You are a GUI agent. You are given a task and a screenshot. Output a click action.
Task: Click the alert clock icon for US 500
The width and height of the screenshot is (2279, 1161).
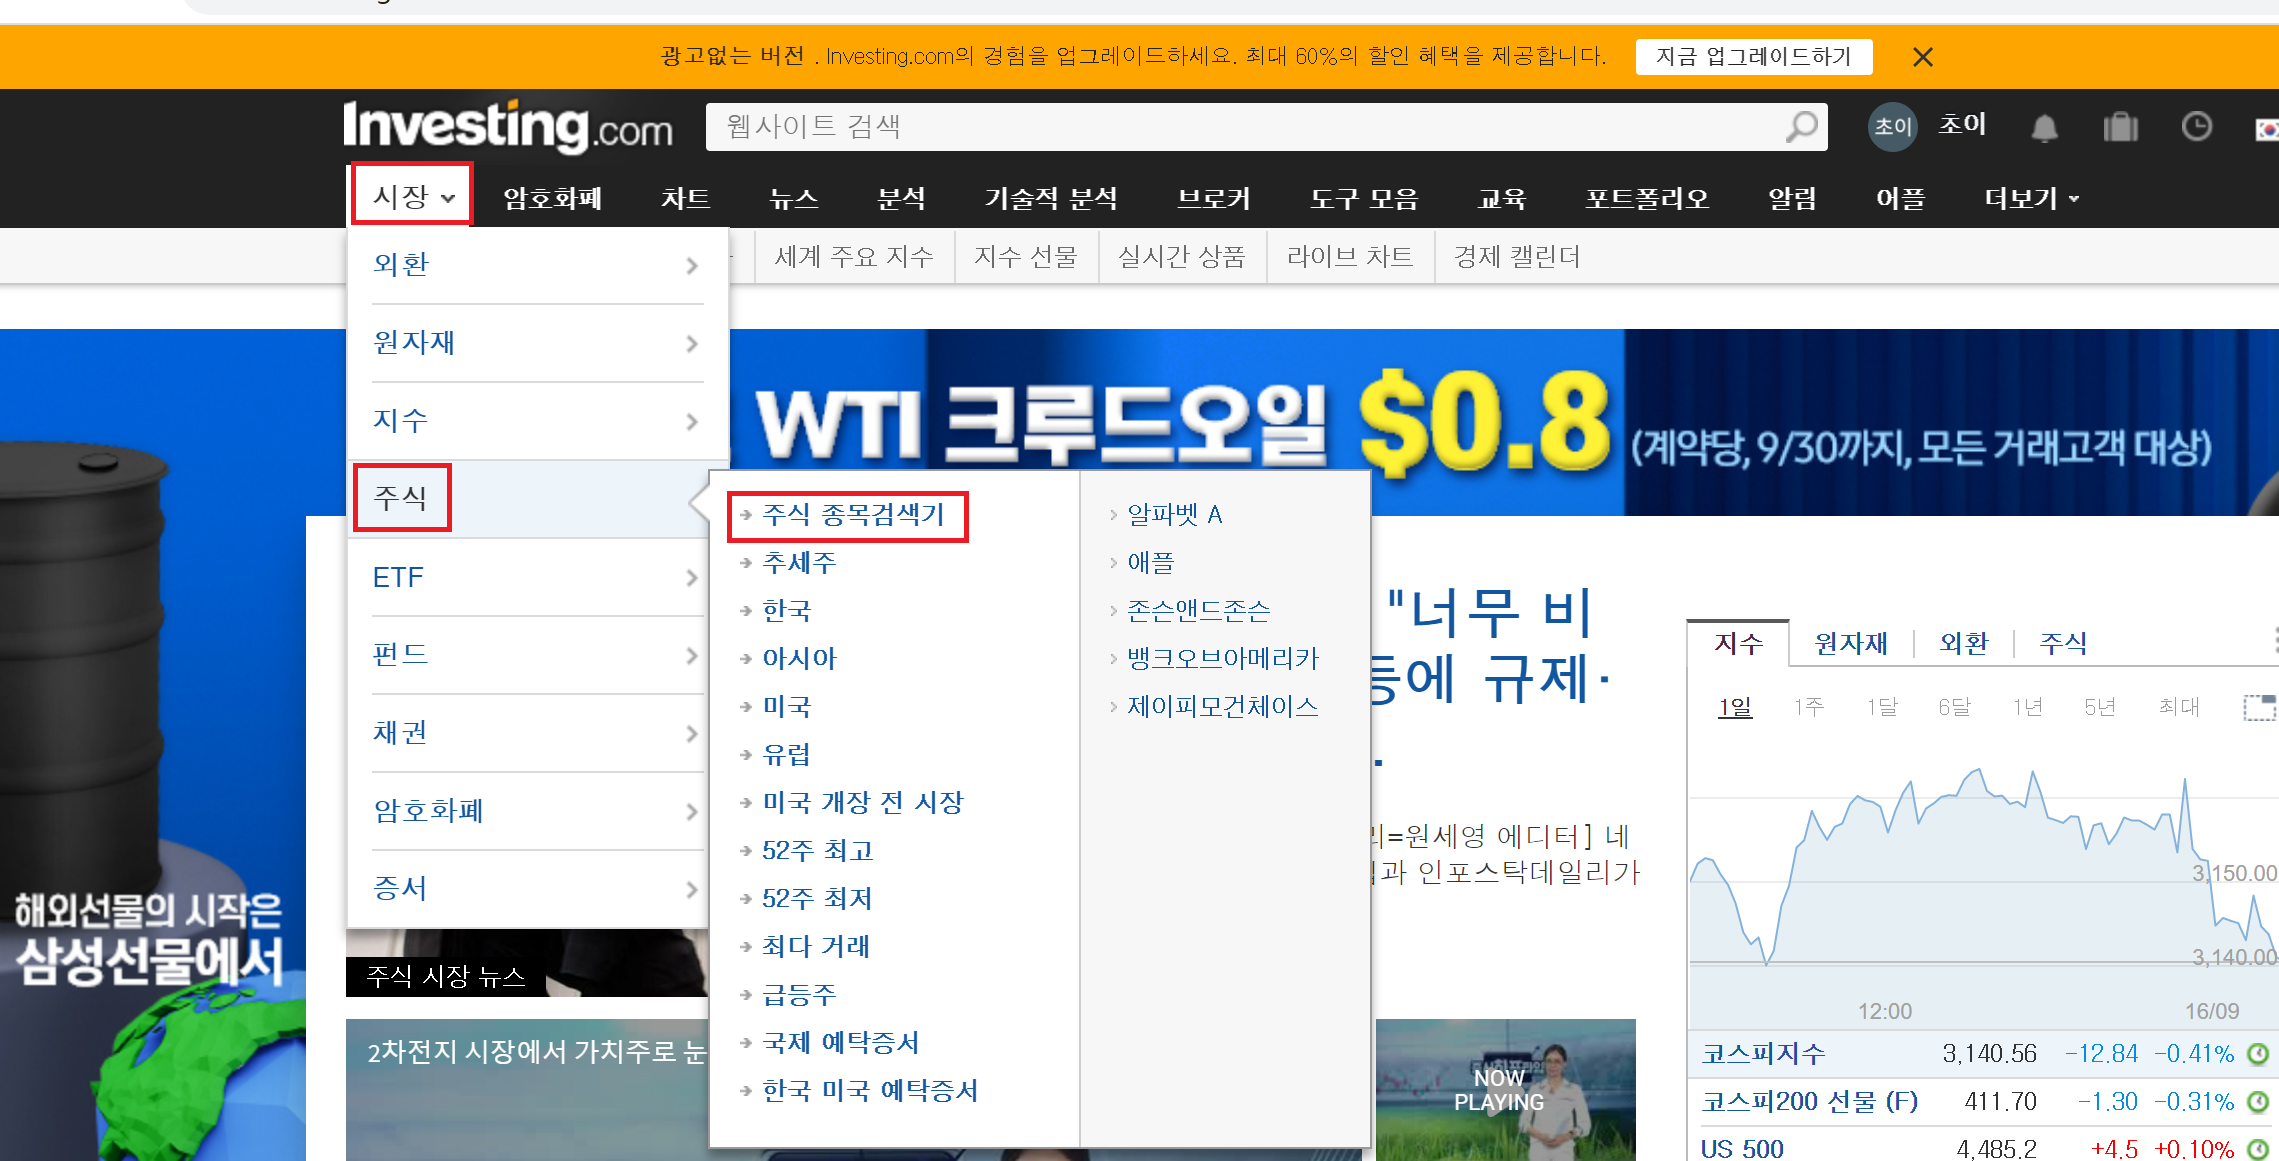tap(2257, 1149)
